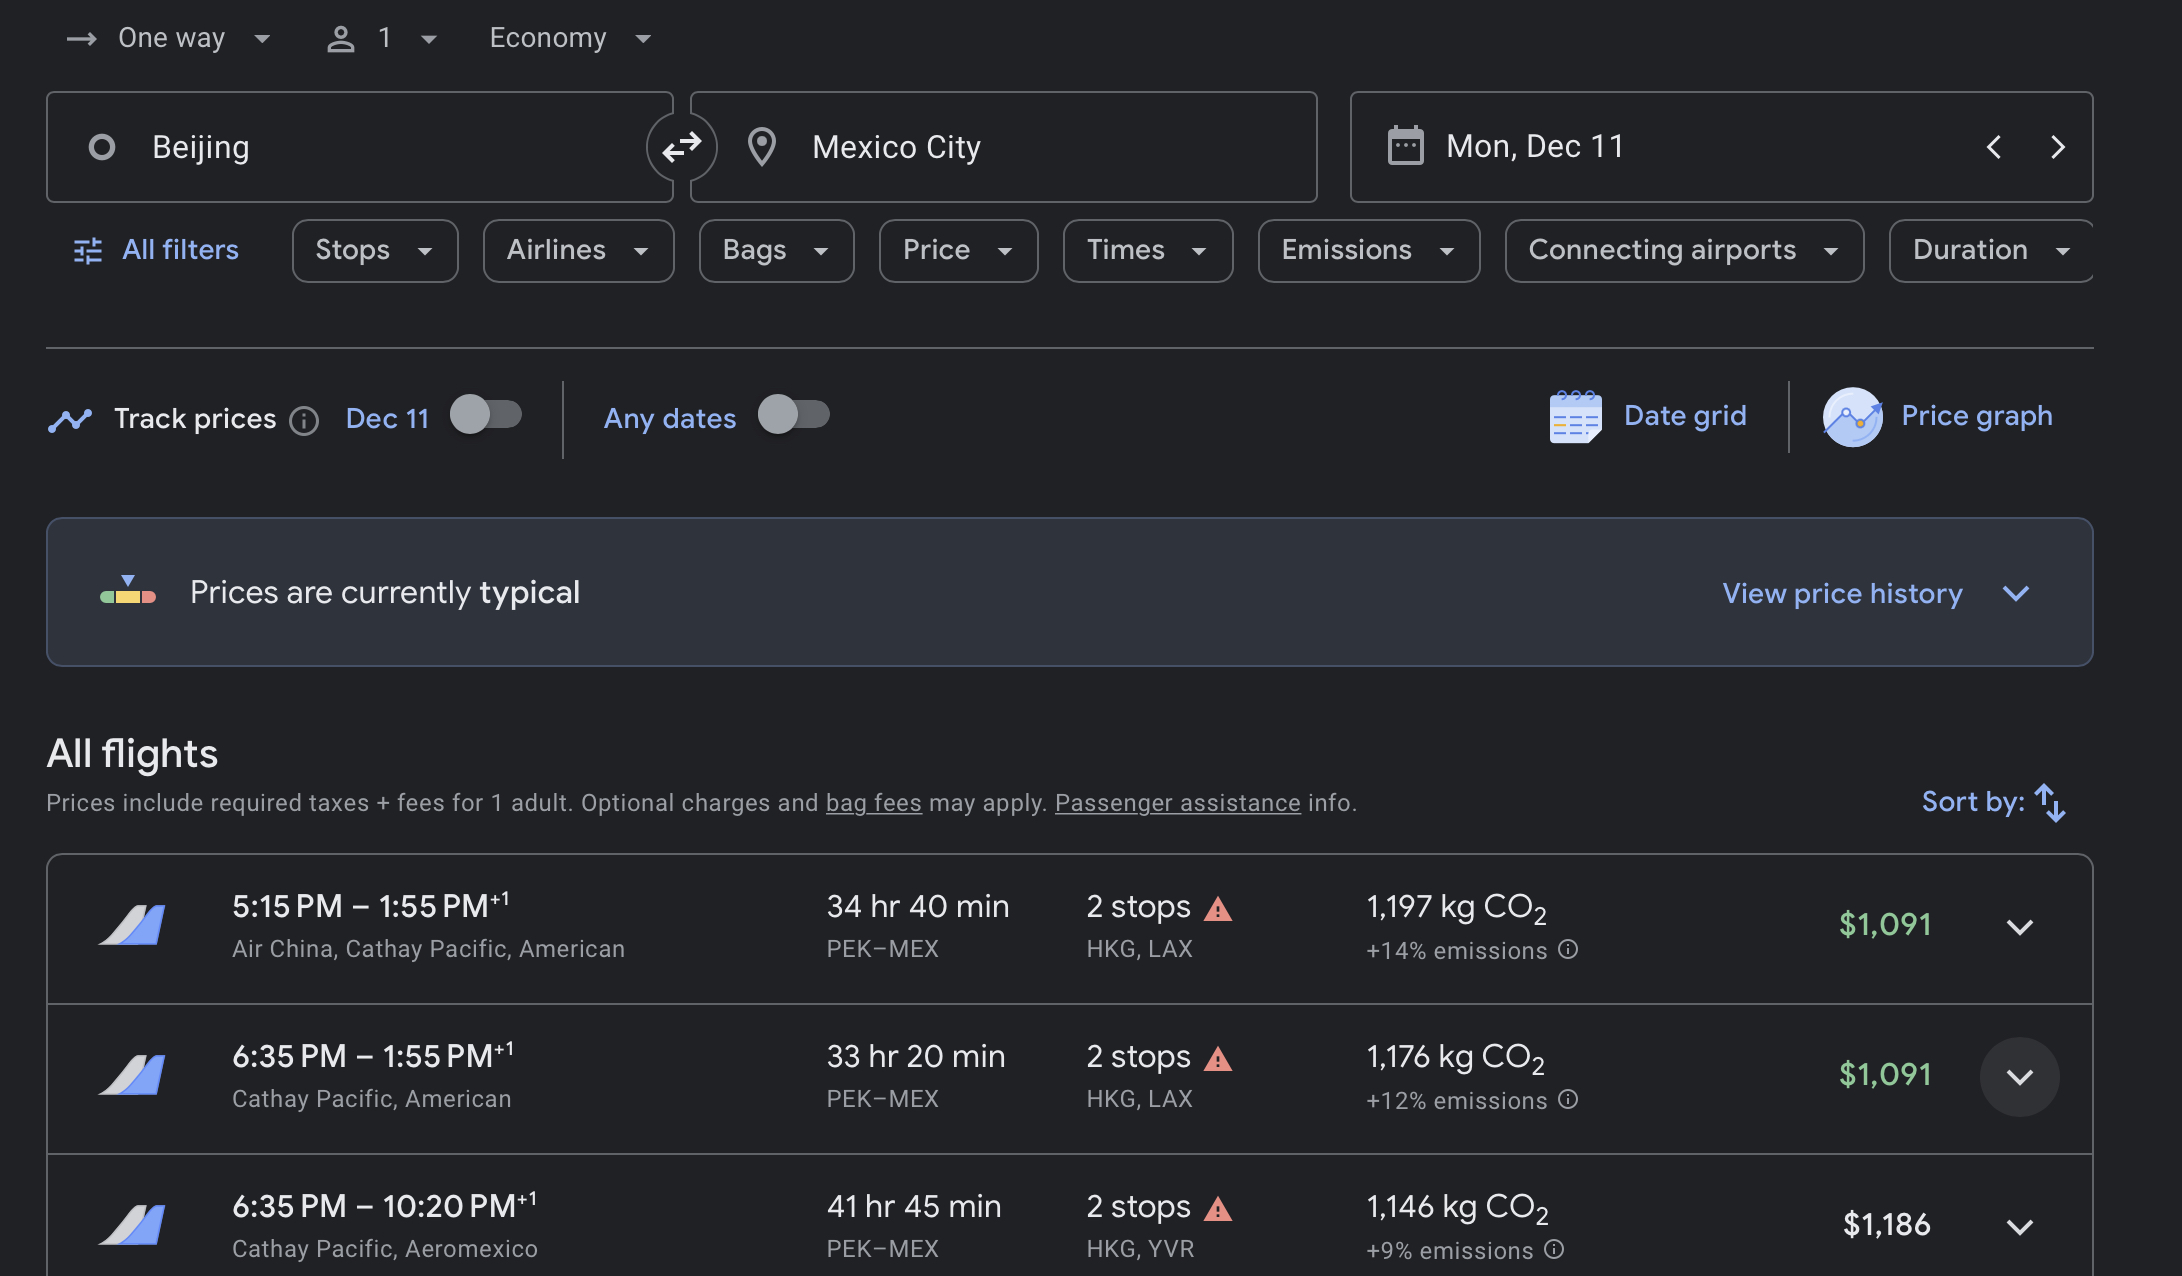Click the 'HKG, YVR' stops text

coord(1140,1249)
